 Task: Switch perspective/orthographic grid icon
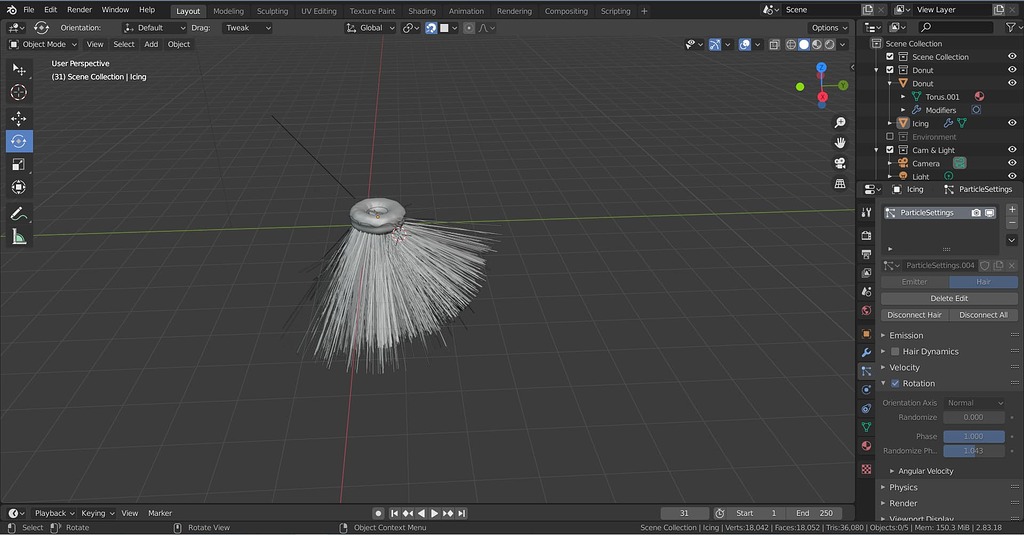point(840,184)
